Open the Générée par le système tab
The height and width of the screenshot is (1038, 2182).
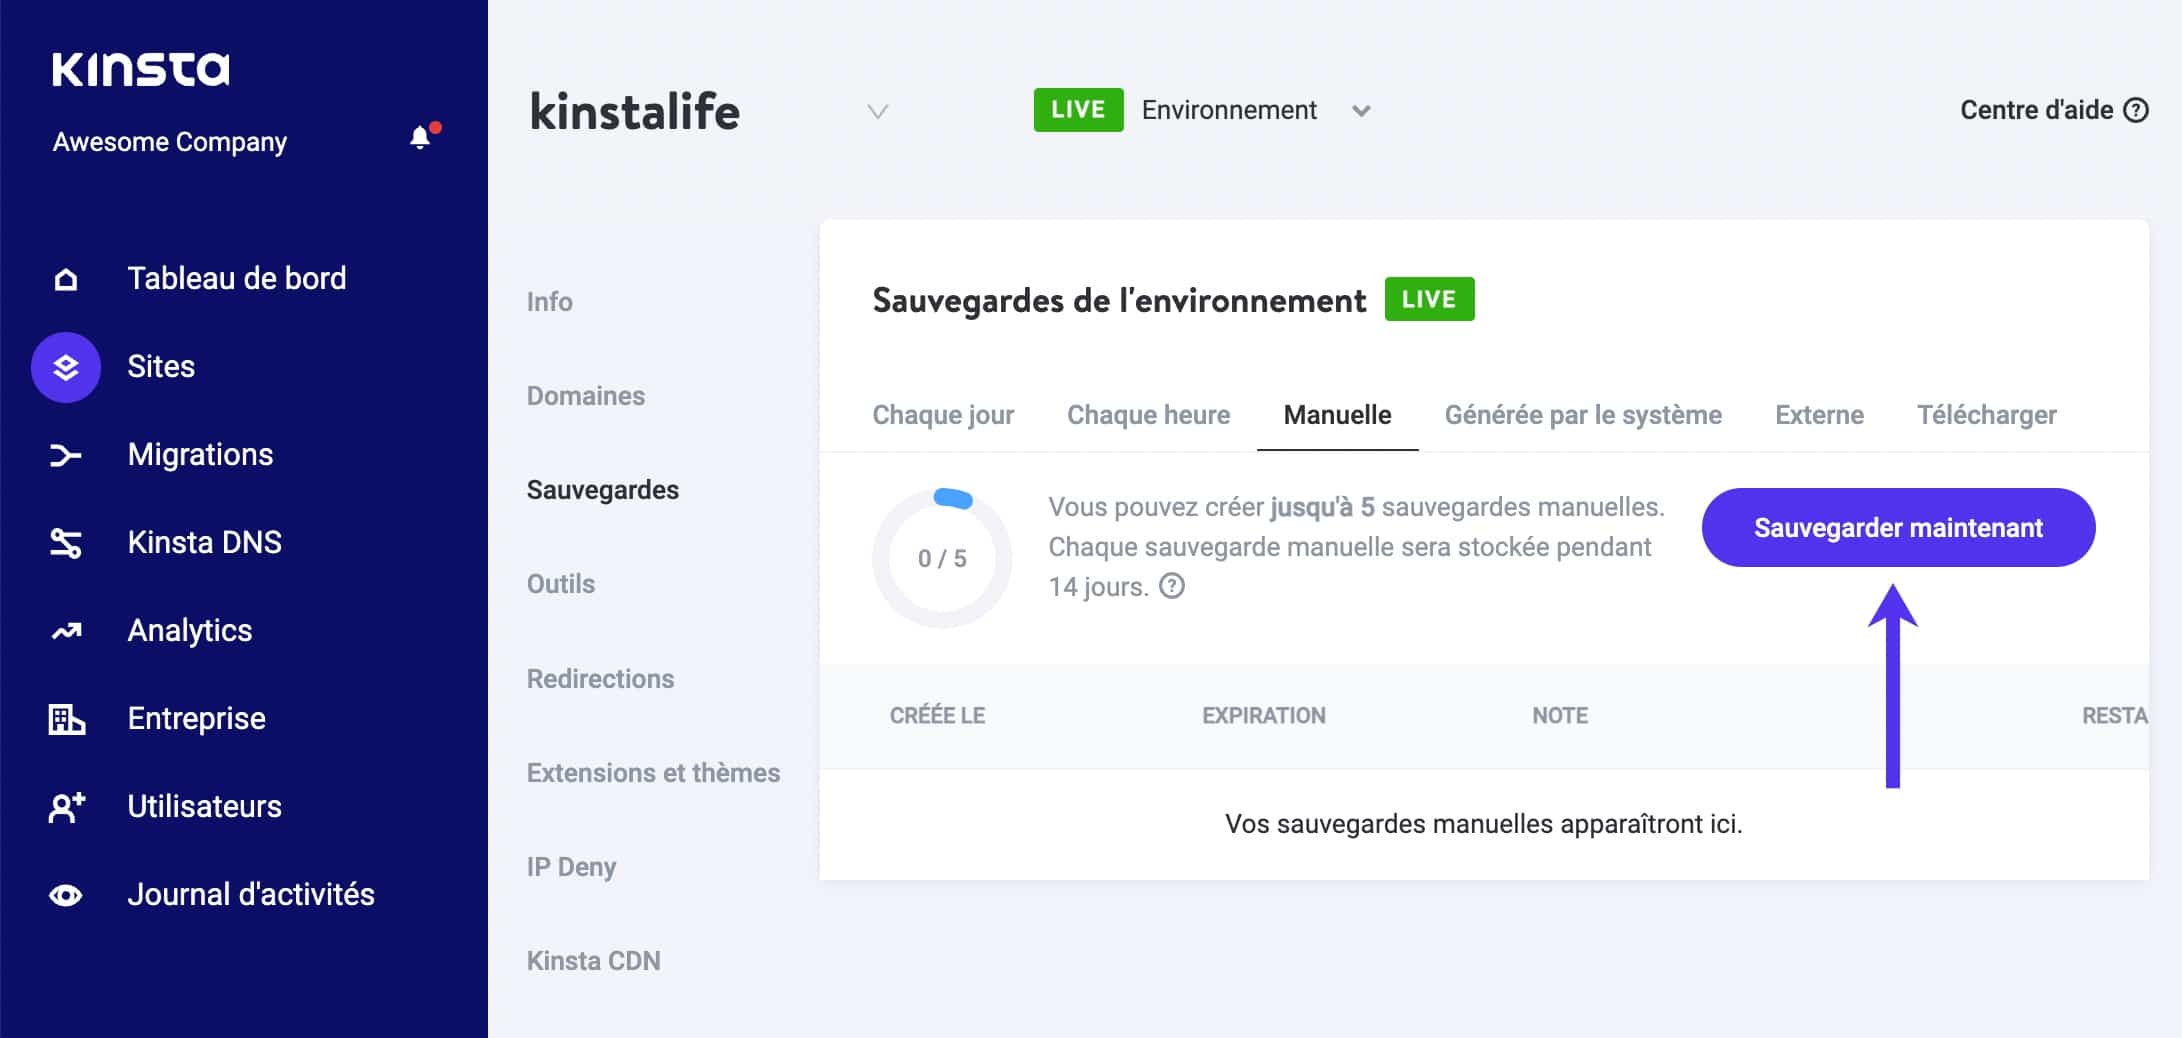(1583, 415)
